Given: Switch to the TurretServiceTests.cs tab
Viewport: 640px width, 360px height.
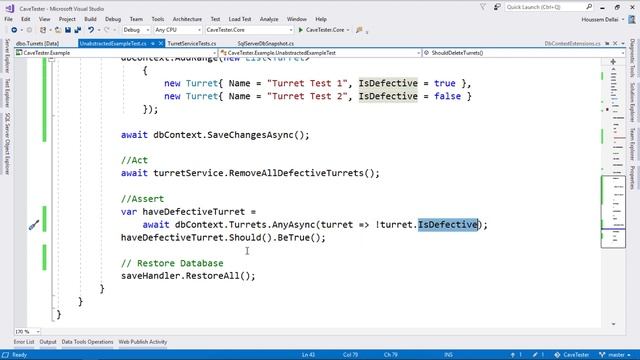Looking at the screenshot, I should 192,43.
